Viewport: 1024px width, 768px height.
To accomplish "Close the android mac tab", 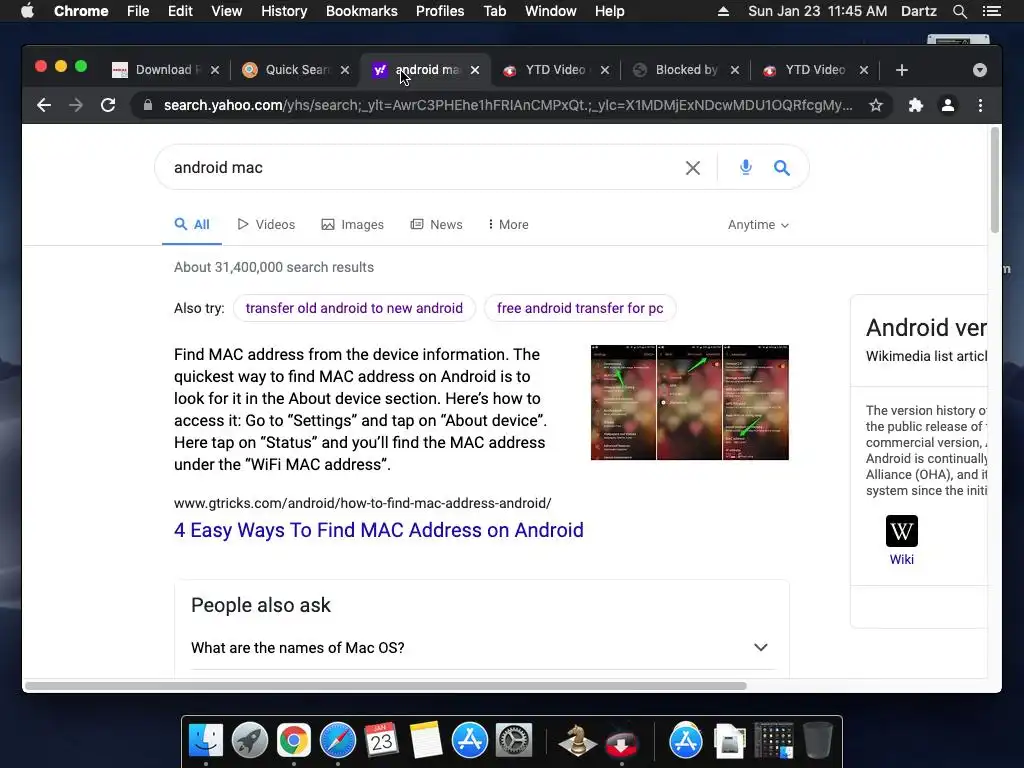I will (475, 70).
